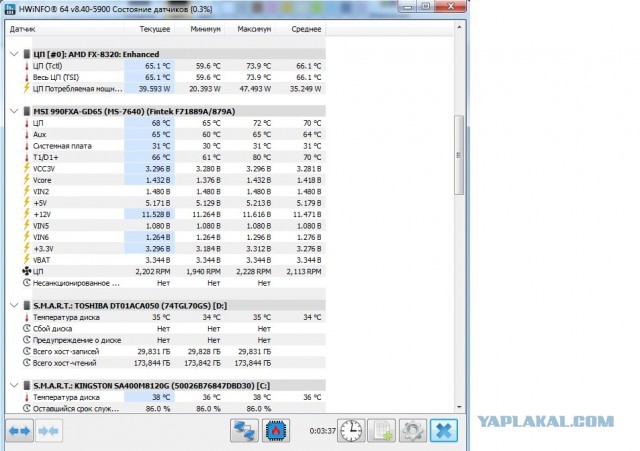This screenshot has width=640, height=451.
Task: Minimize the HWiNFO window
Action: pos(407,7)
